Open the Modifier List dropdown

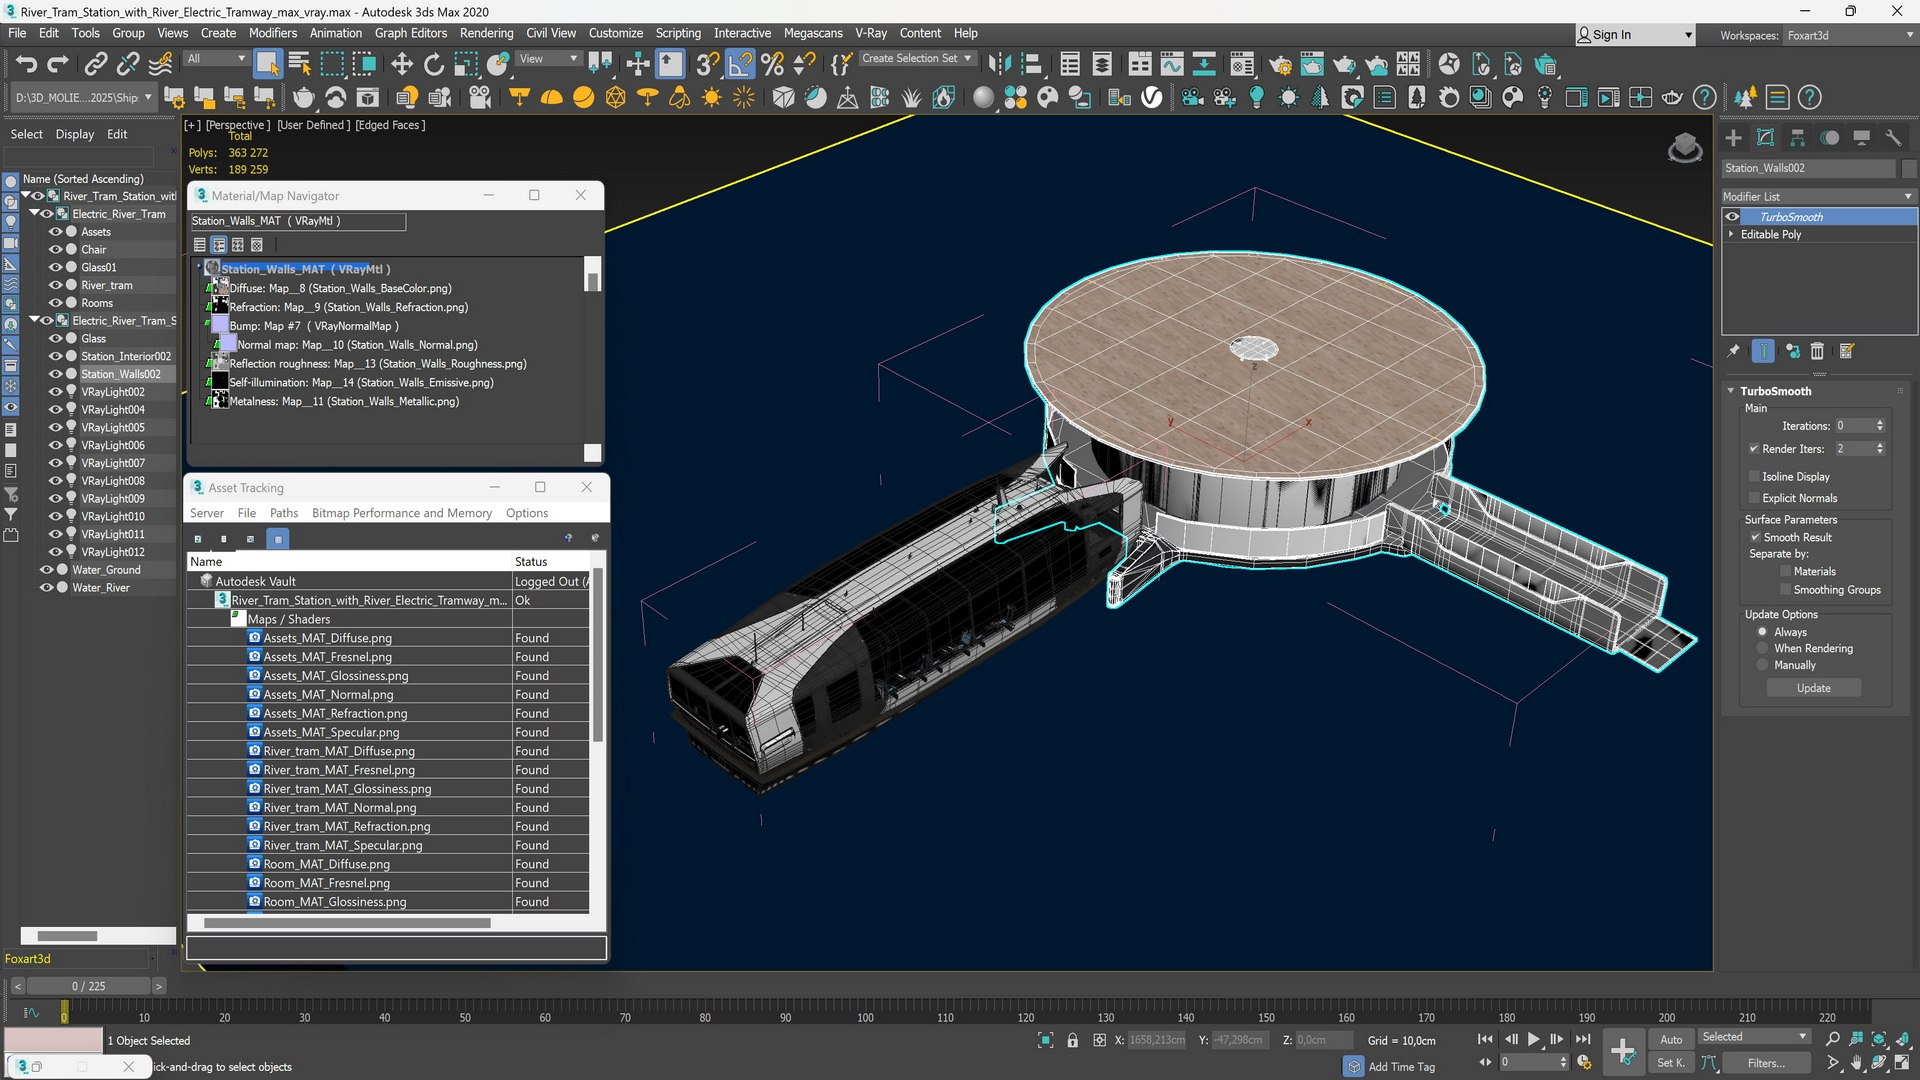(1818, 196)
